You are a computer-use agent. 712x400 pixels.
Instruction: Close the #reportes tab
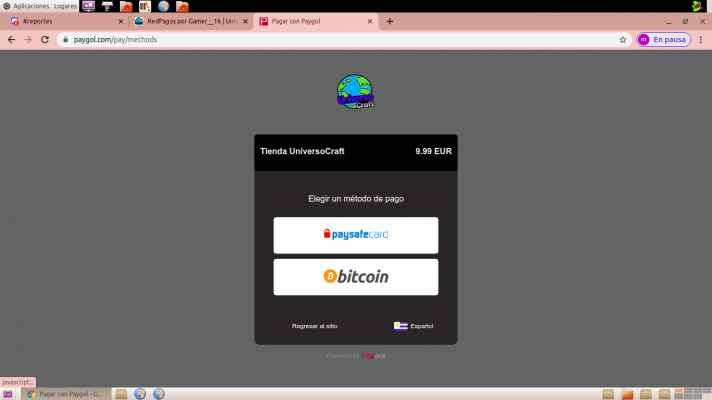[121, 21]
